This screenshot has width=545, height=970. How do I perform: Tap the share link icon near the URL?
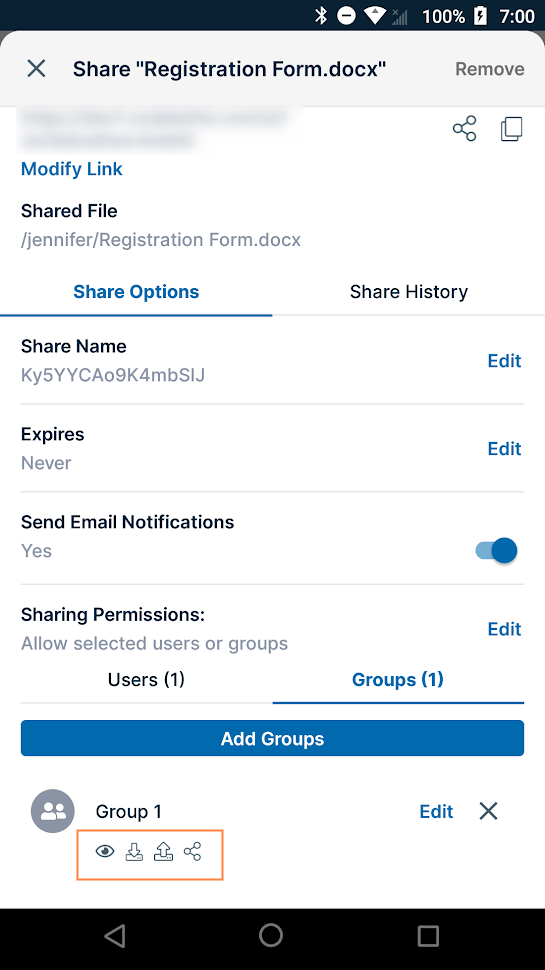click(465, 129)
